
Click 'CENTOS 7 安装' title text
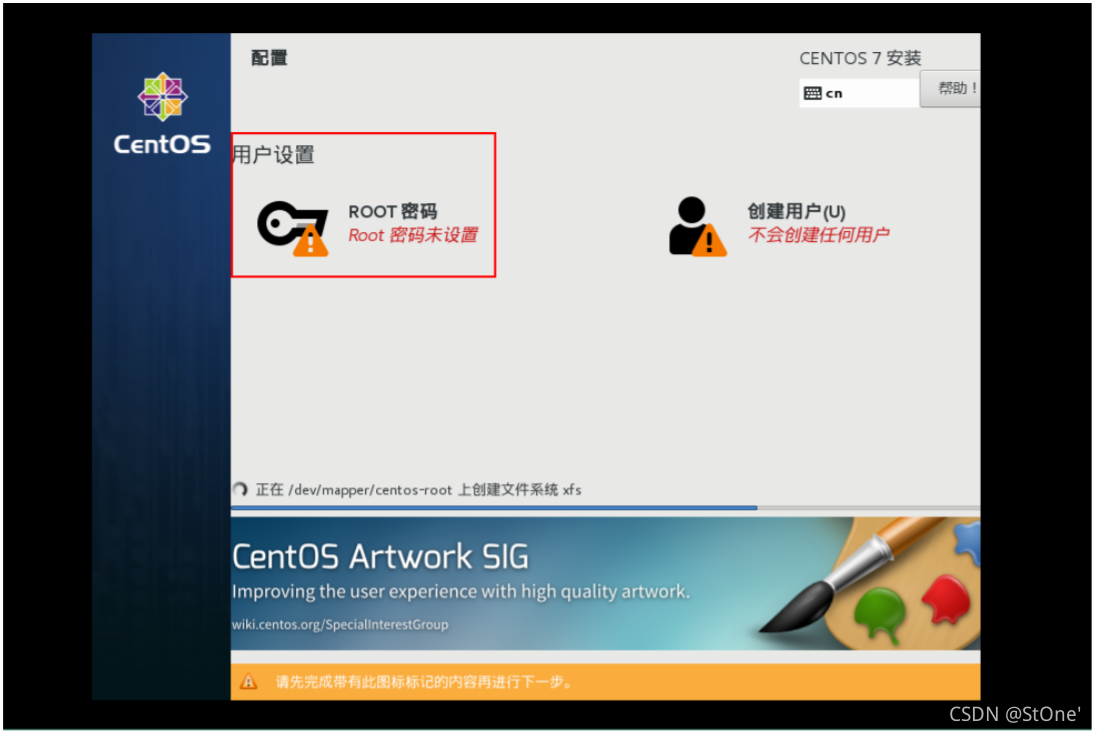[860, 58]
